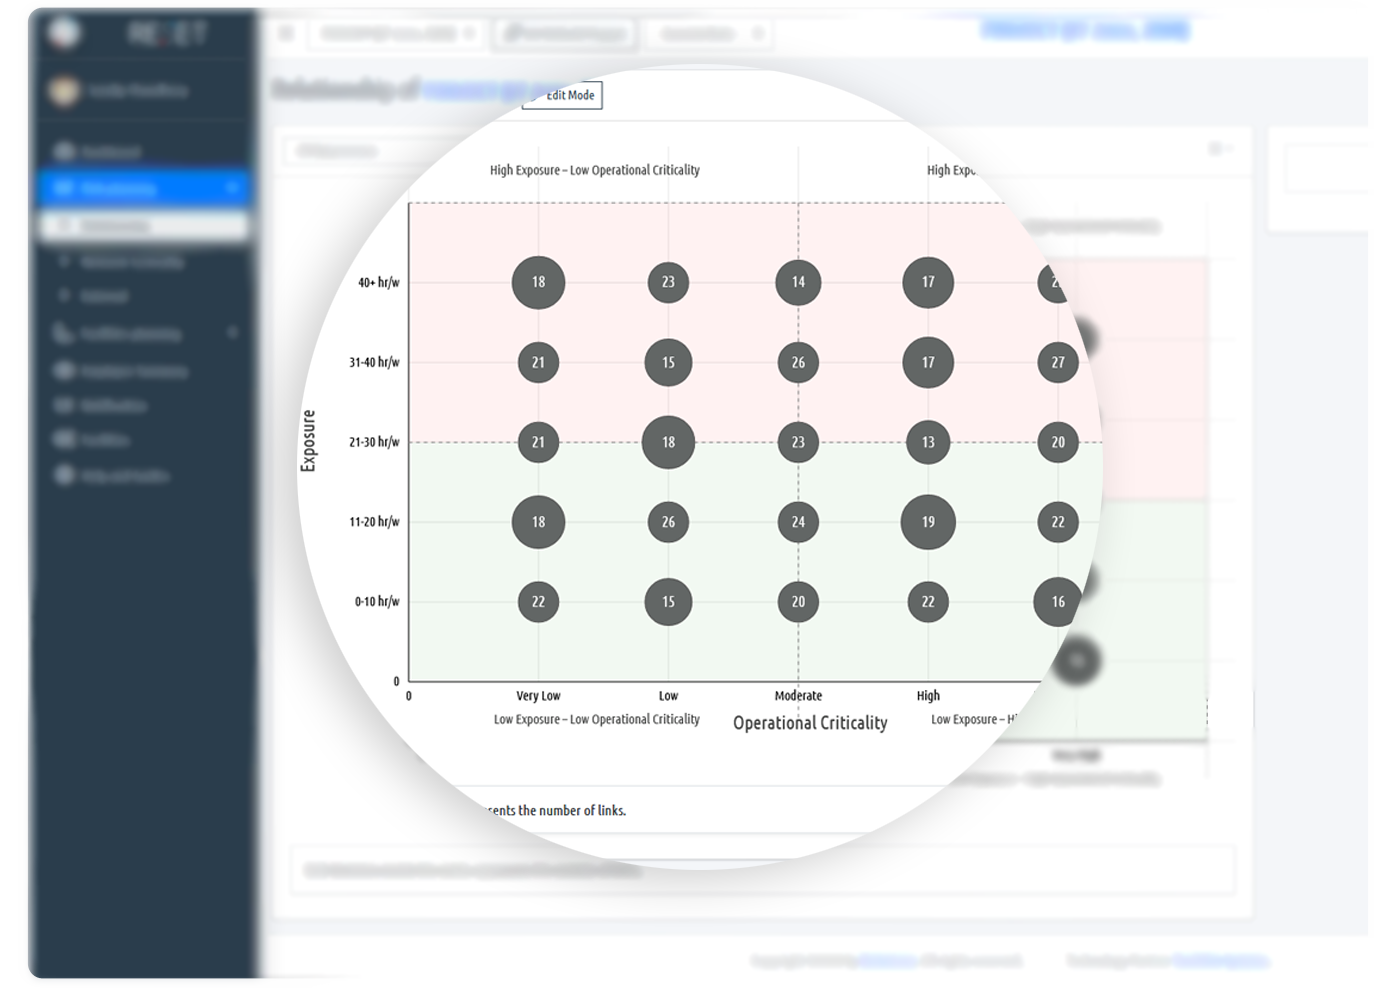Screen dimensions: 1400x990
Task: Click bubble 16 in the 0-10 hr/w row
Action: (1057, 602)
